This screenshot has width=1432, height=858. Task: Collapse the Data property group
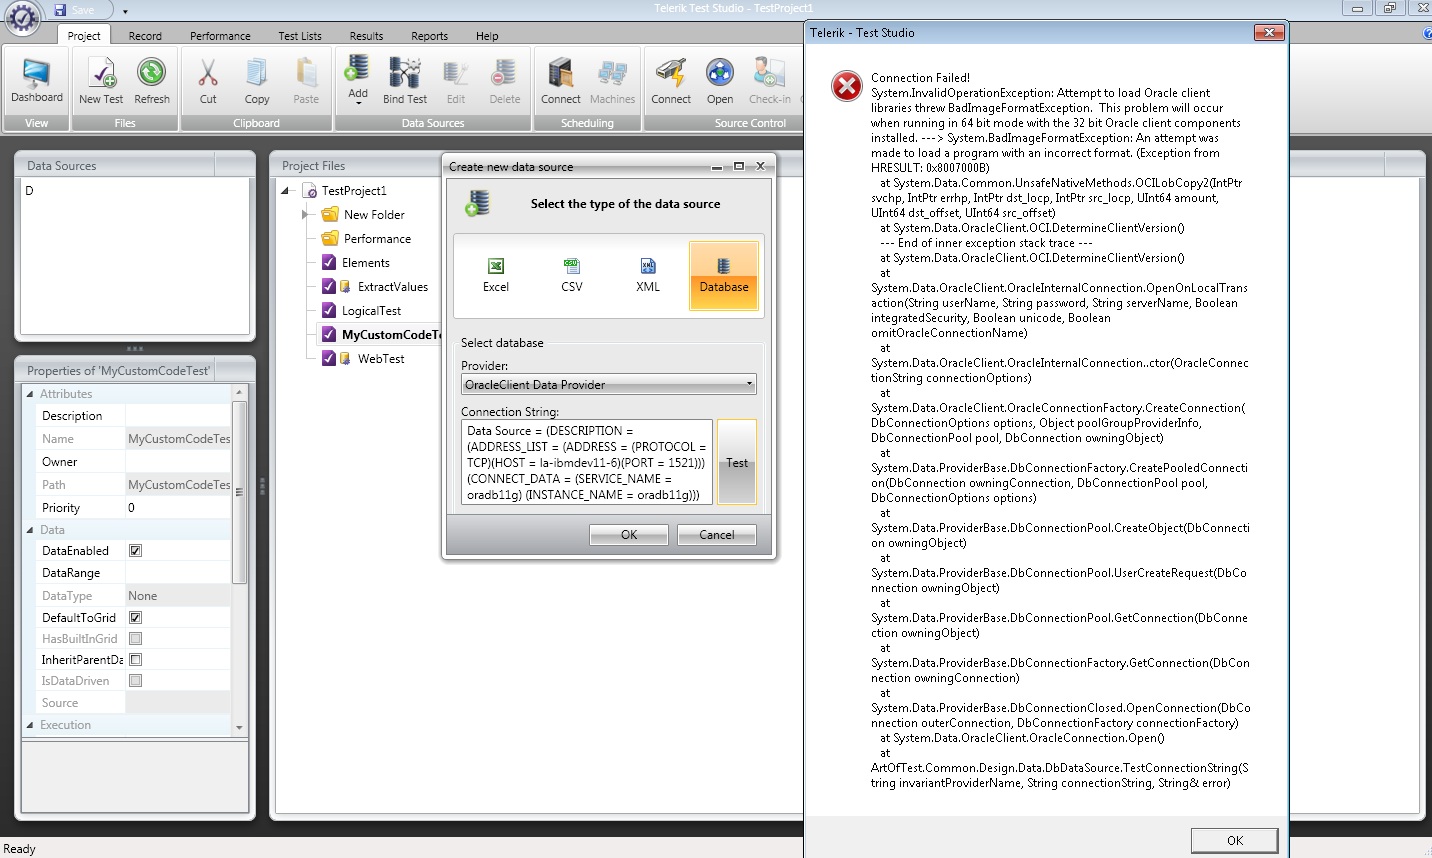pyautogui.click(x=30, y=530)
